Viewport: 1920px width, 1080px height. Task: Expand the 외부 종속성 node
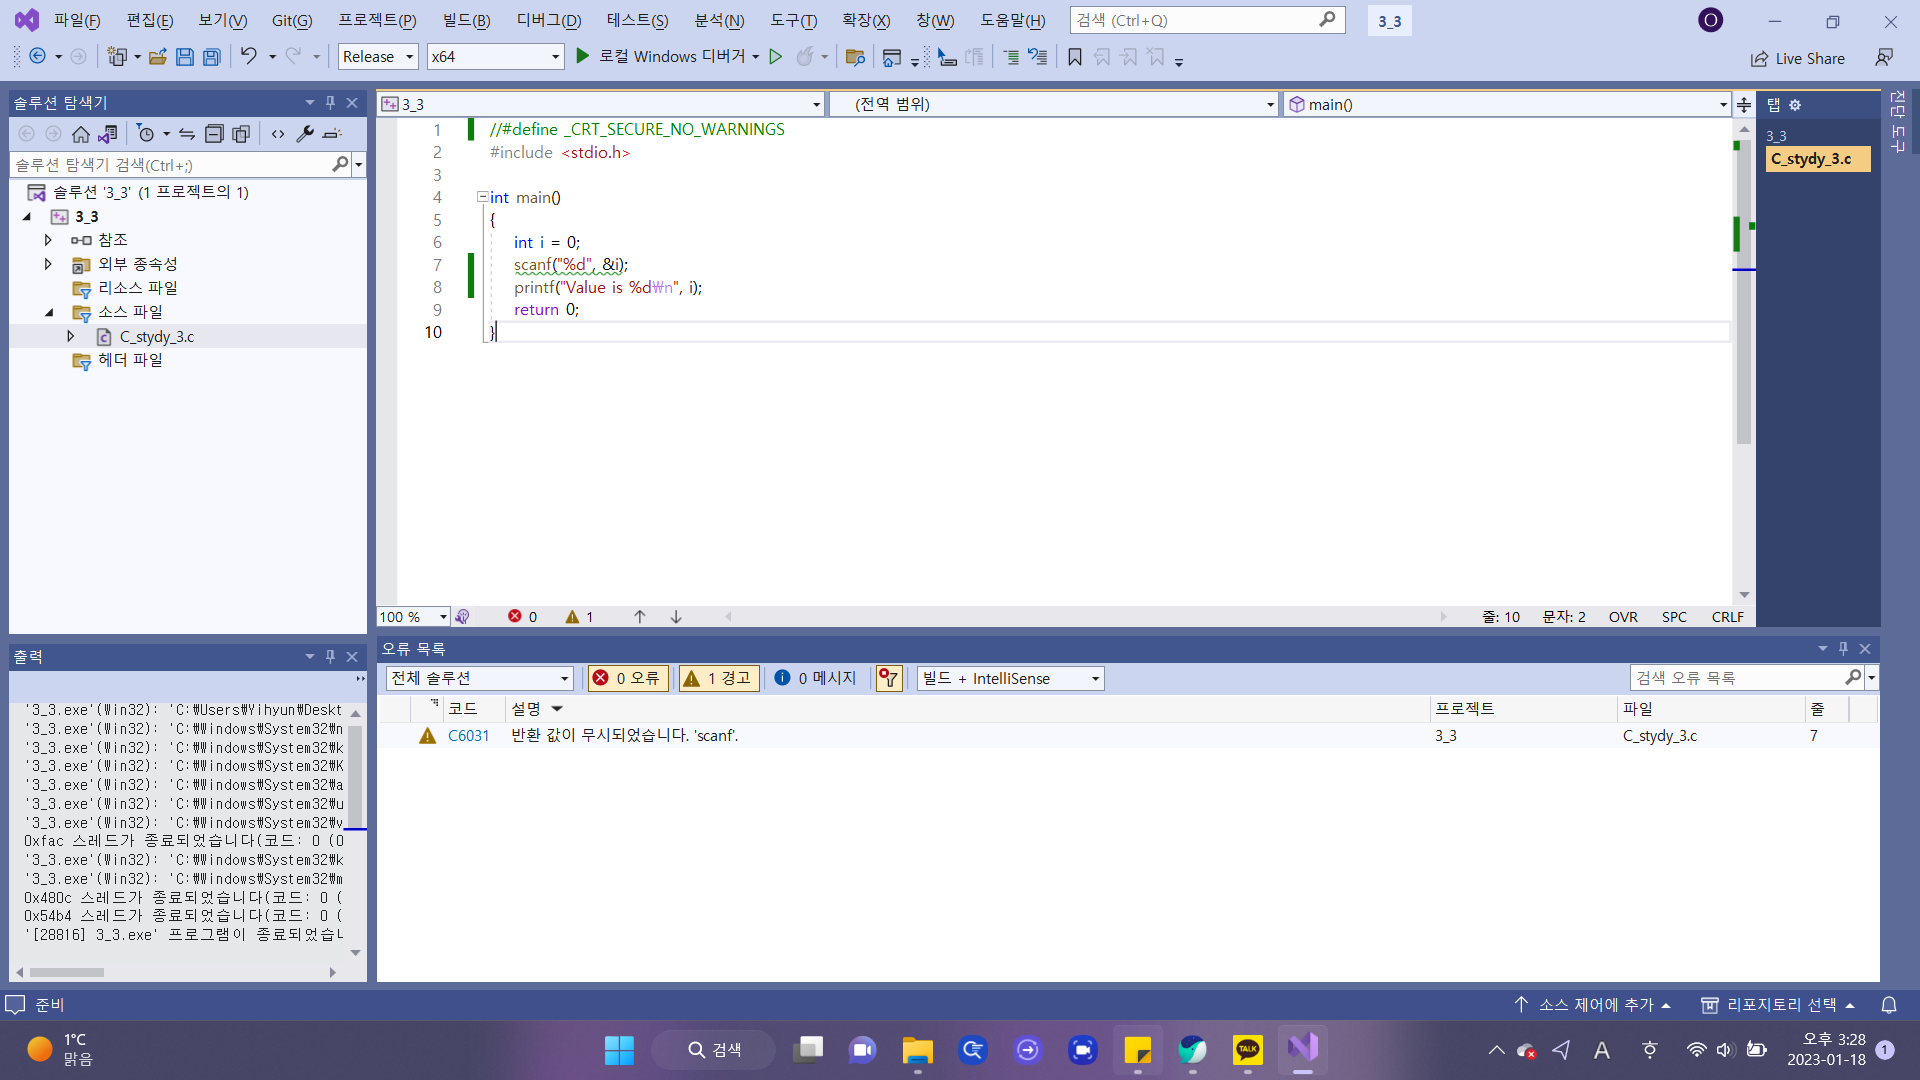pyautogui.click(x=48, y=264)
